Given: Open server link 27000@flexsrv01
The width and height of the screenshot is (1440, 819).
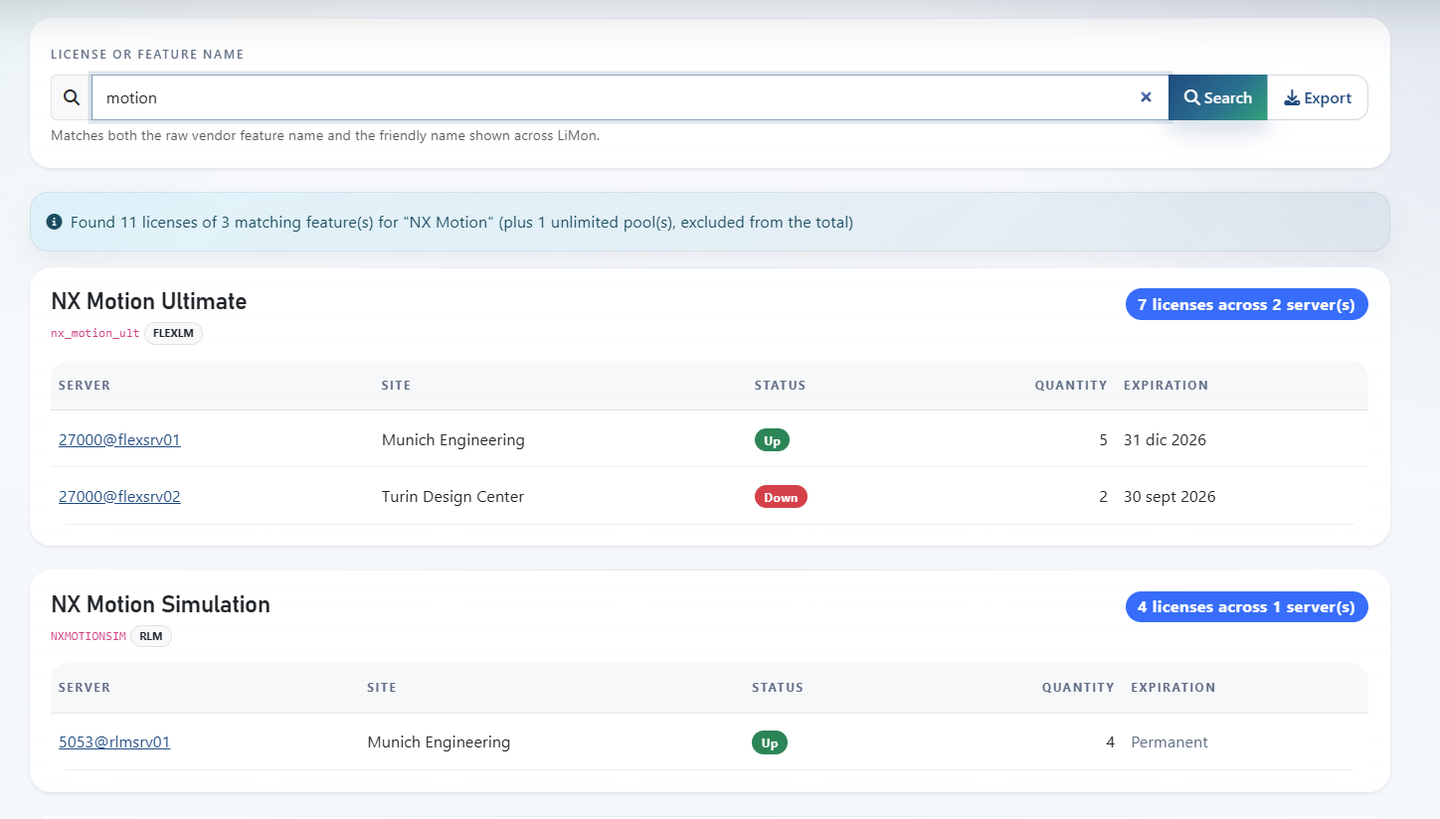Looking at the screenshot, I should 119,439.
